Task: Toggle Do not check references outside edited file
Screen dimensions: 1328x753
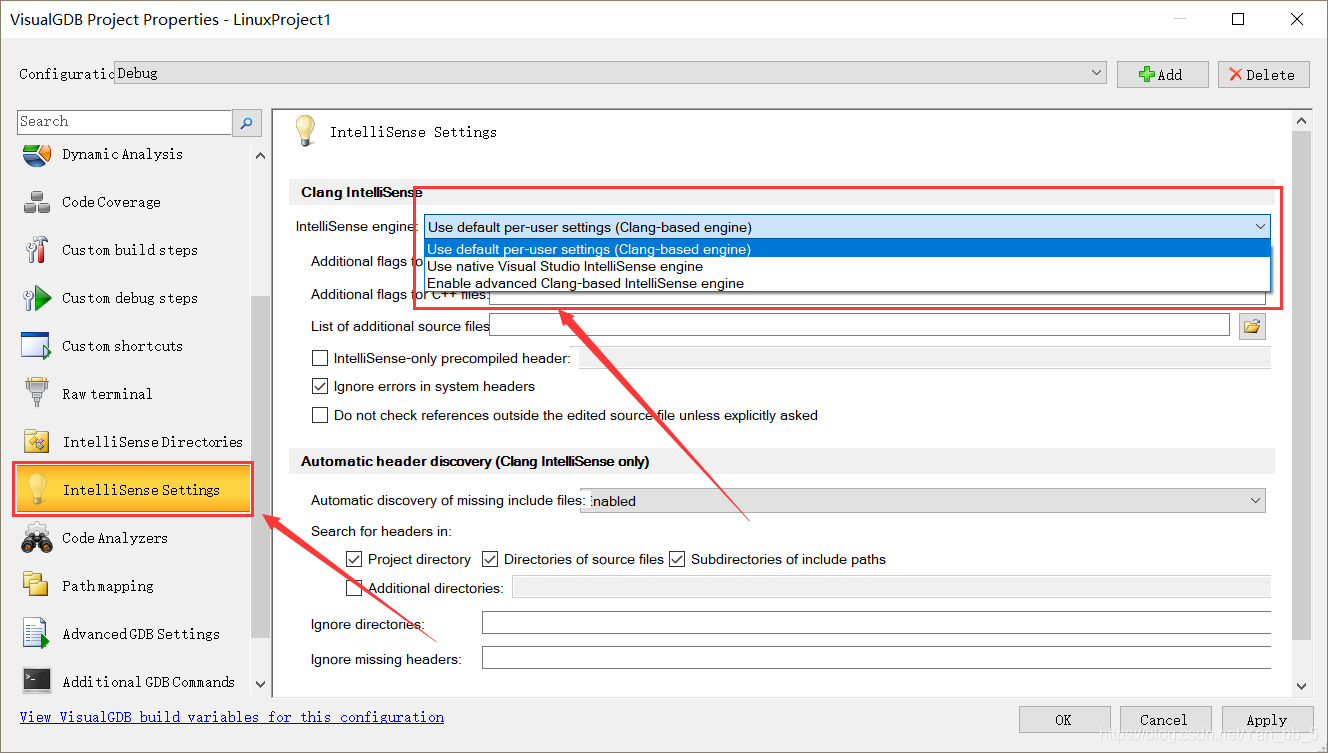Action: click(320, 415)
